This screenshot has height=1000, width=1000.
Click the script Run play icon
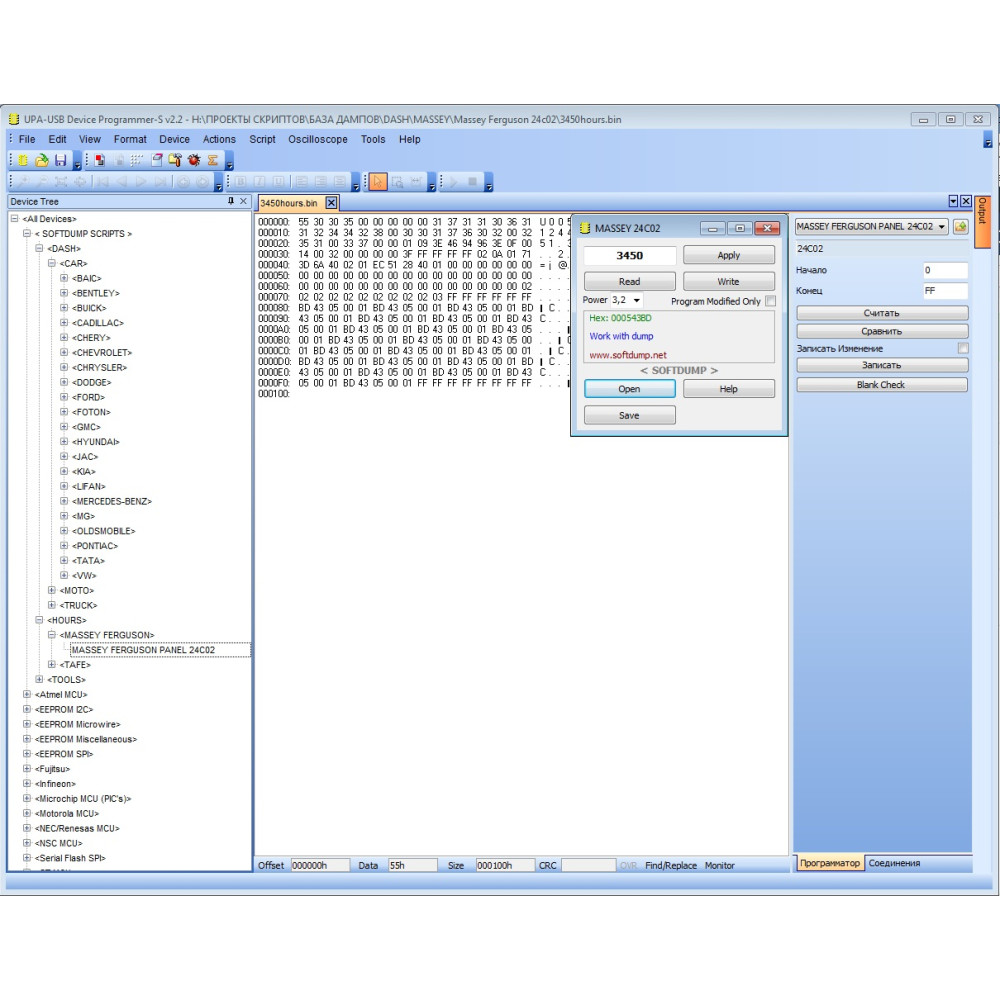pyautogui.click(x=453, y=182)
